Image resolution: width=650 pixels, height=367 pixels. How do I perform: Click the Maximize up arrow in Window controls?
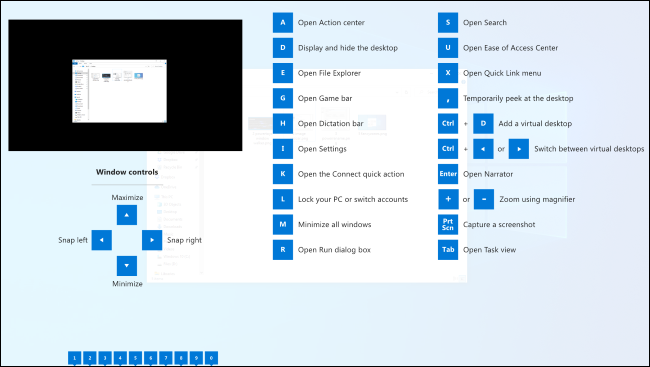[127, 215]
